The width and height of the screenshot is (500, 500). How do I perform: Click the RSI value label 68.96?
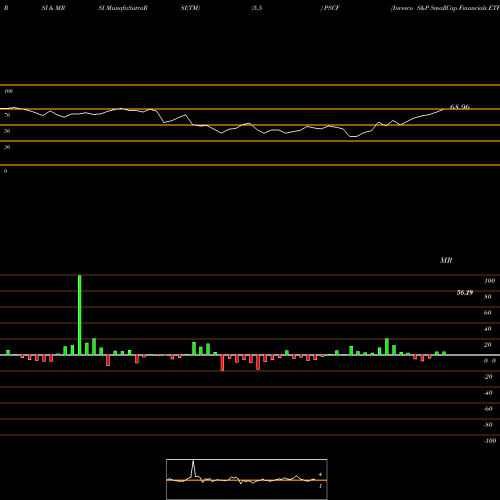(460, 107)
